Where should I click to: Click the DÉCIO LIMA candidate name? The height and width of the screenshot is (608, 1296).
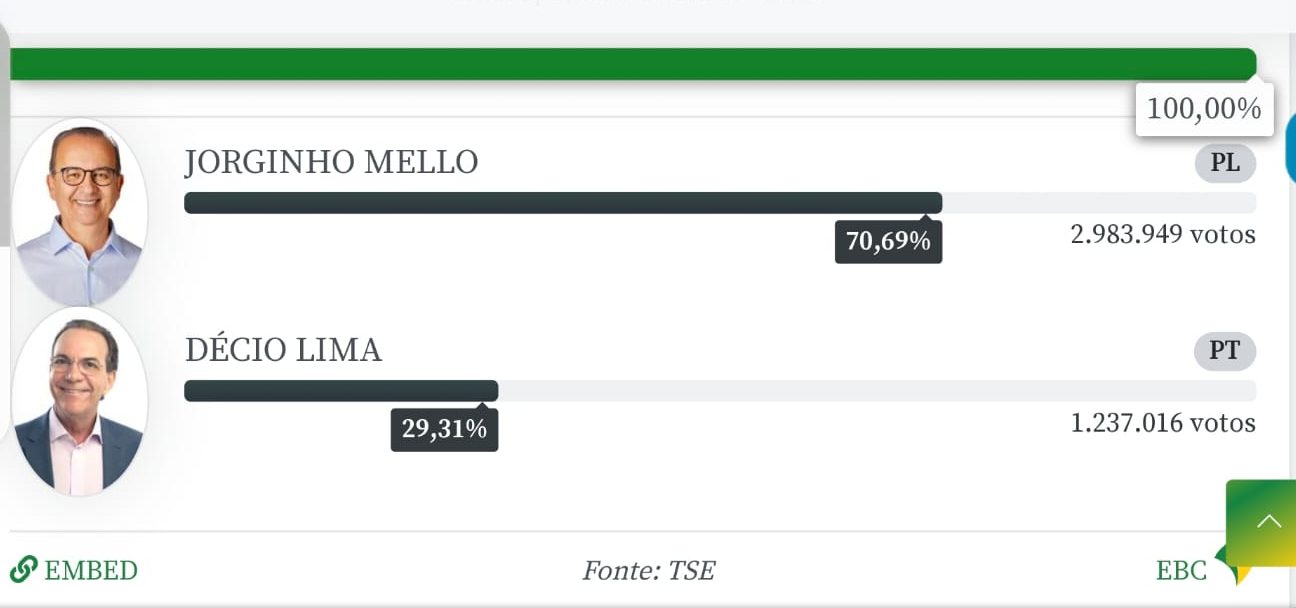point(283,350)
